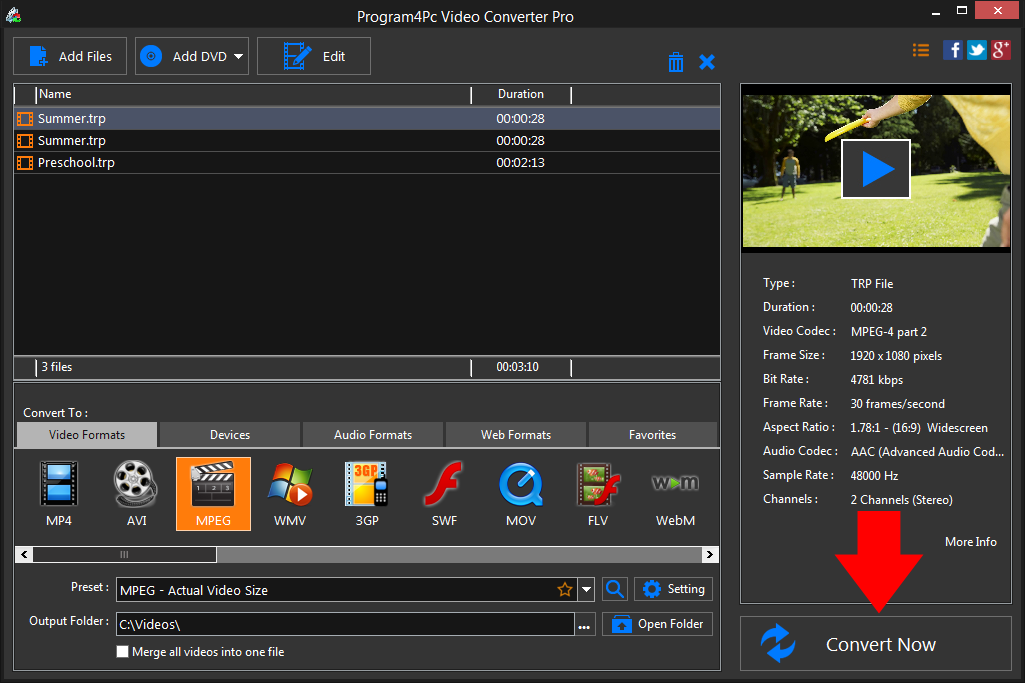The height and width of the screenshot is (683, 1025).
Task: Expand the Add DVD dropdown
Action: 237,56
